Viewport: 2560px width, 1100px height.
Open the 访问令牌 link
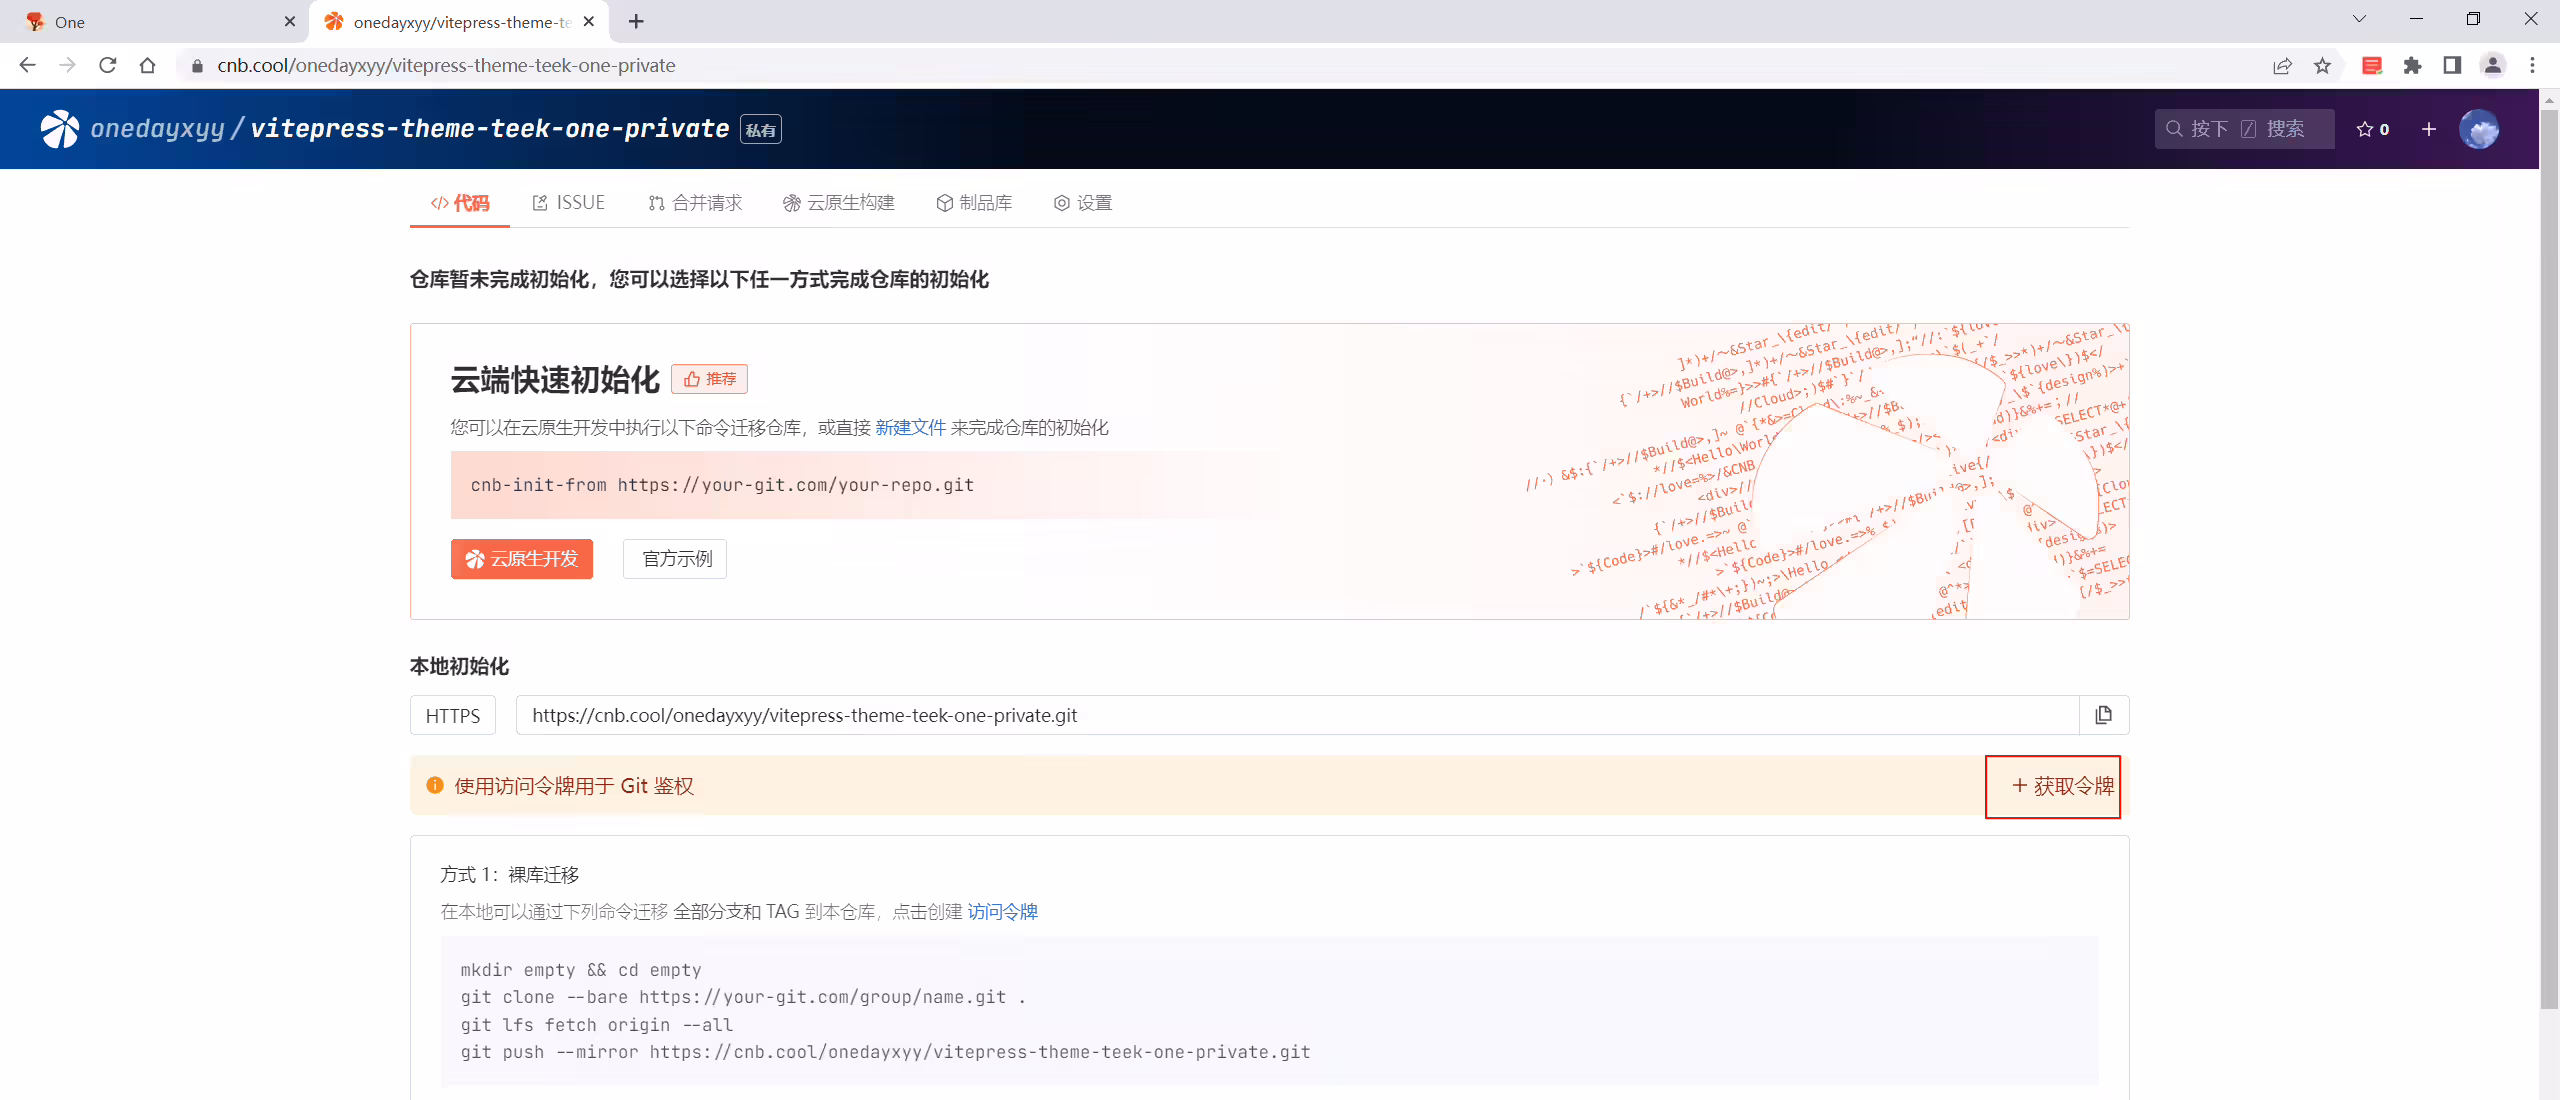1002,912
